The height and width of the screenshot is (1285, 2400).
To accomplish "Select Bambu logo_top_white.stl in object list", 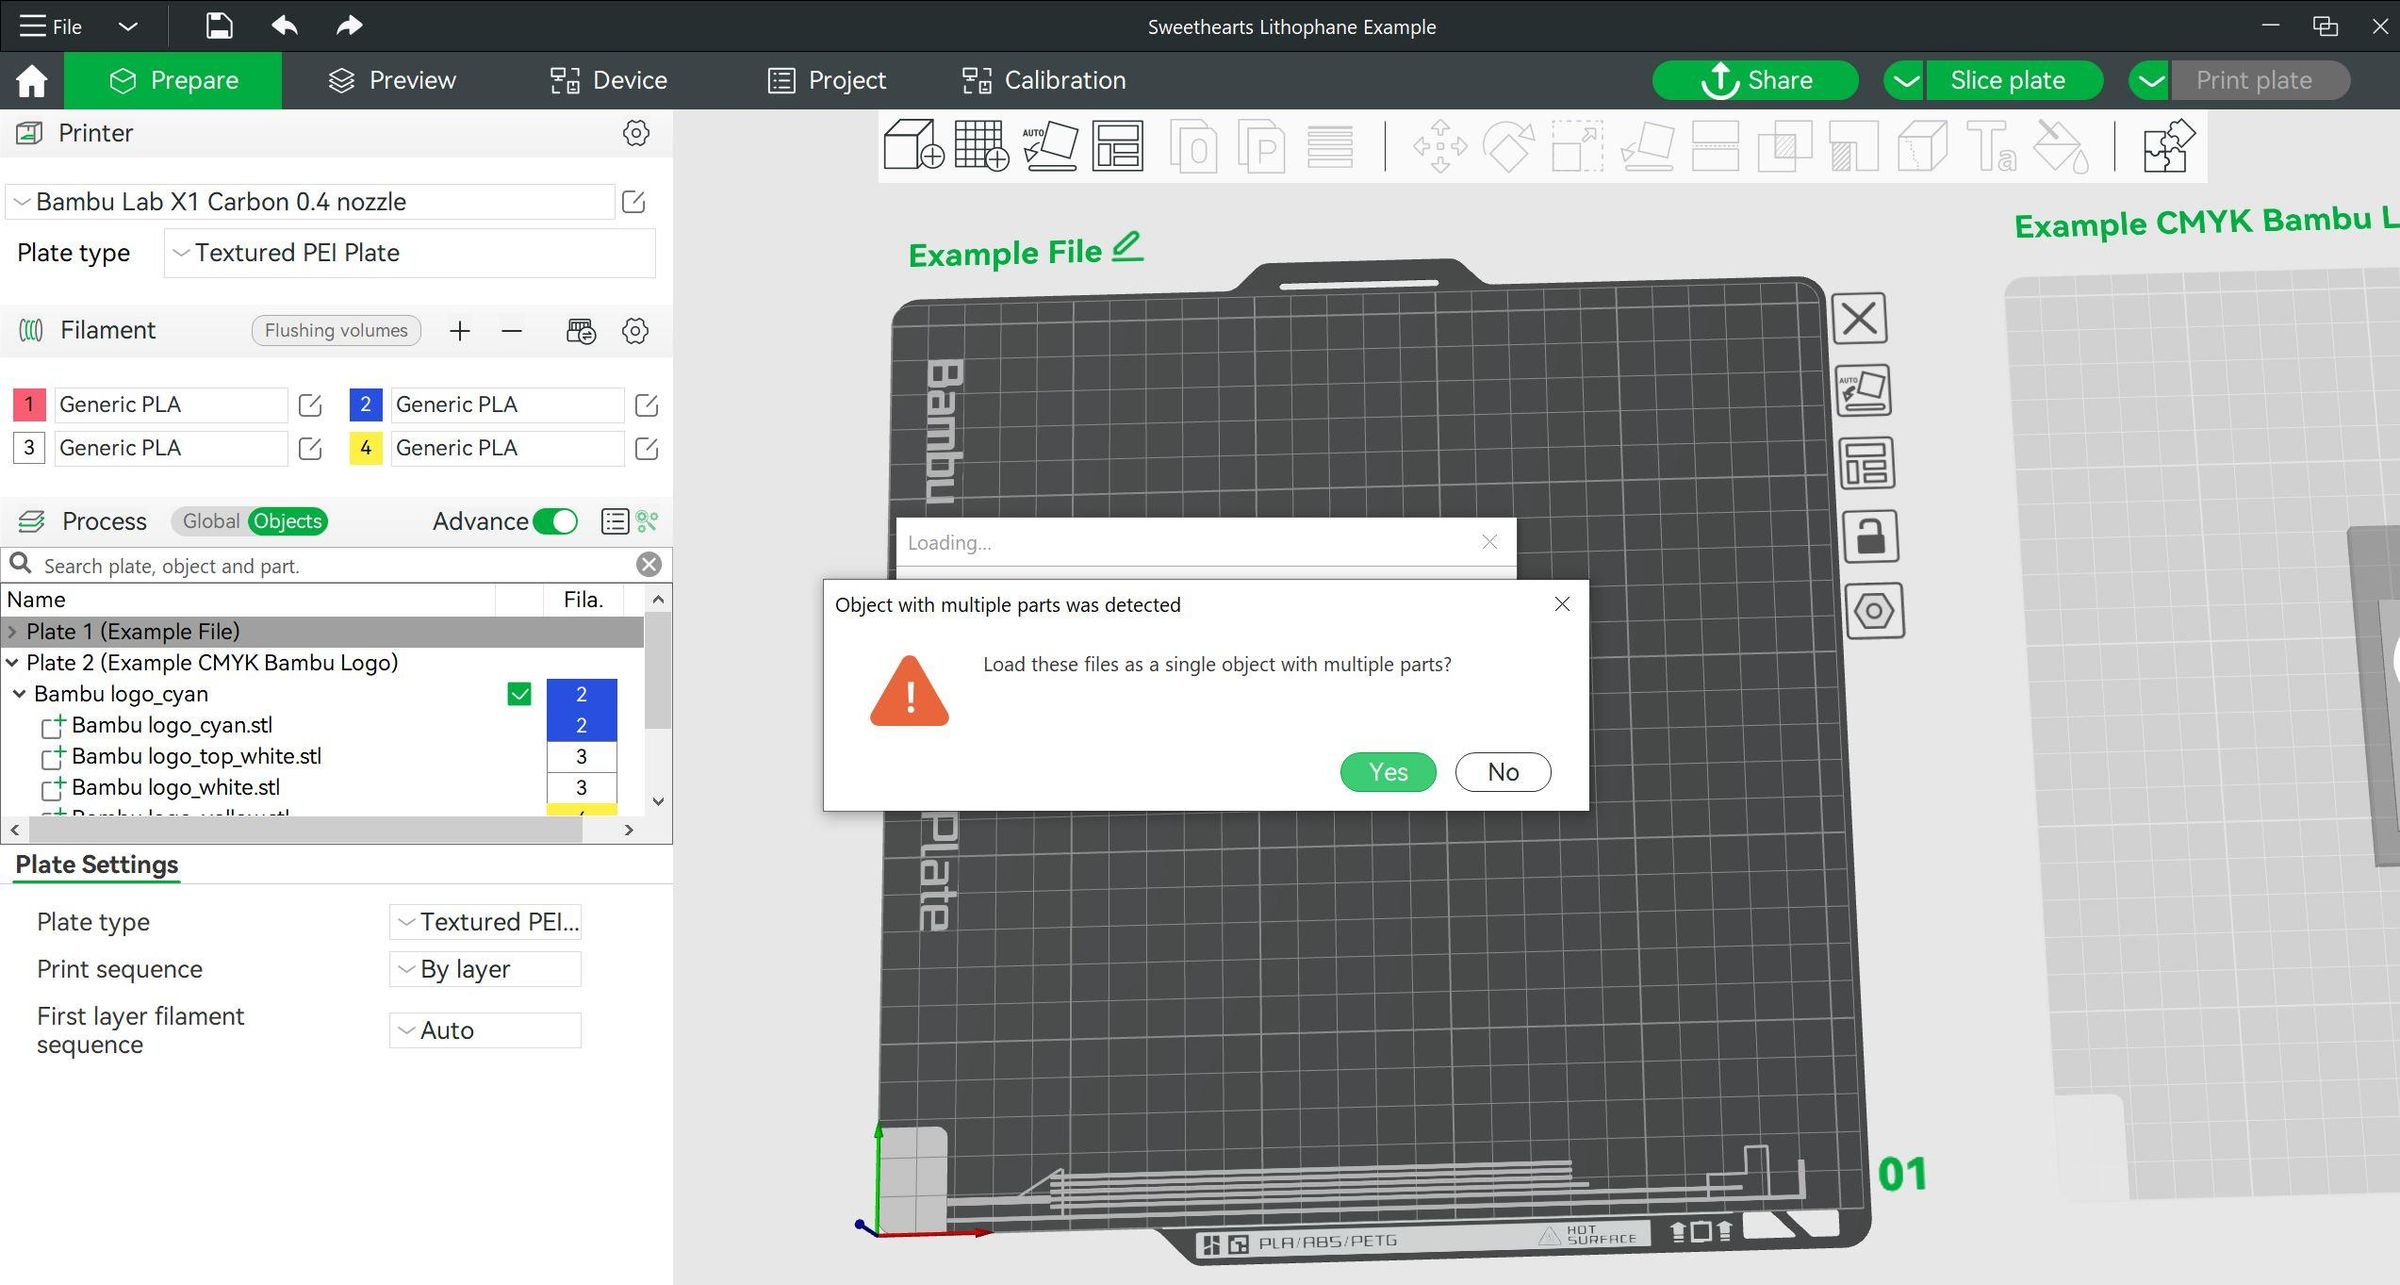I will point(196,757).
